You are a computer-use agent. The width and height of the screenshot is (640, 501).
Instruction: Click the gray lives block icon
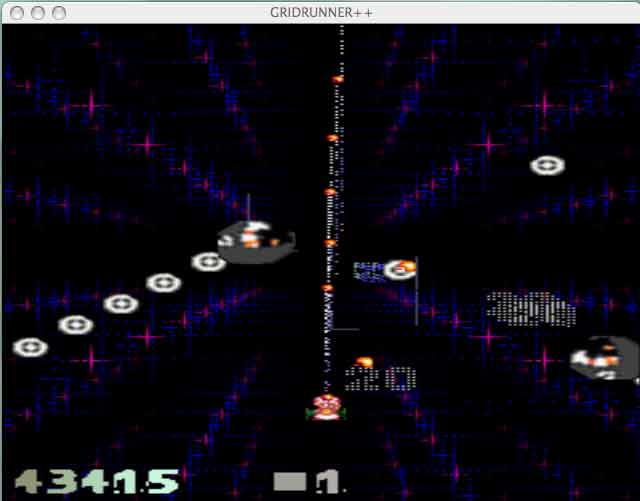point(290,482)
